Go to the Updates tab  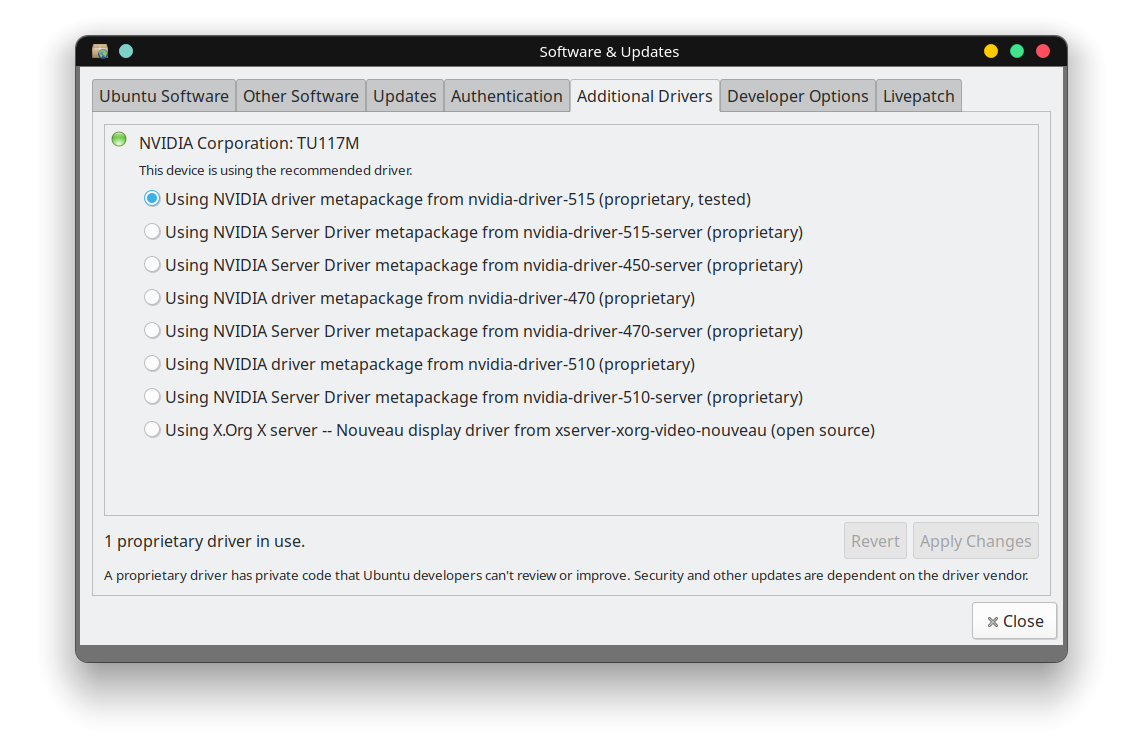coord(404,96)
